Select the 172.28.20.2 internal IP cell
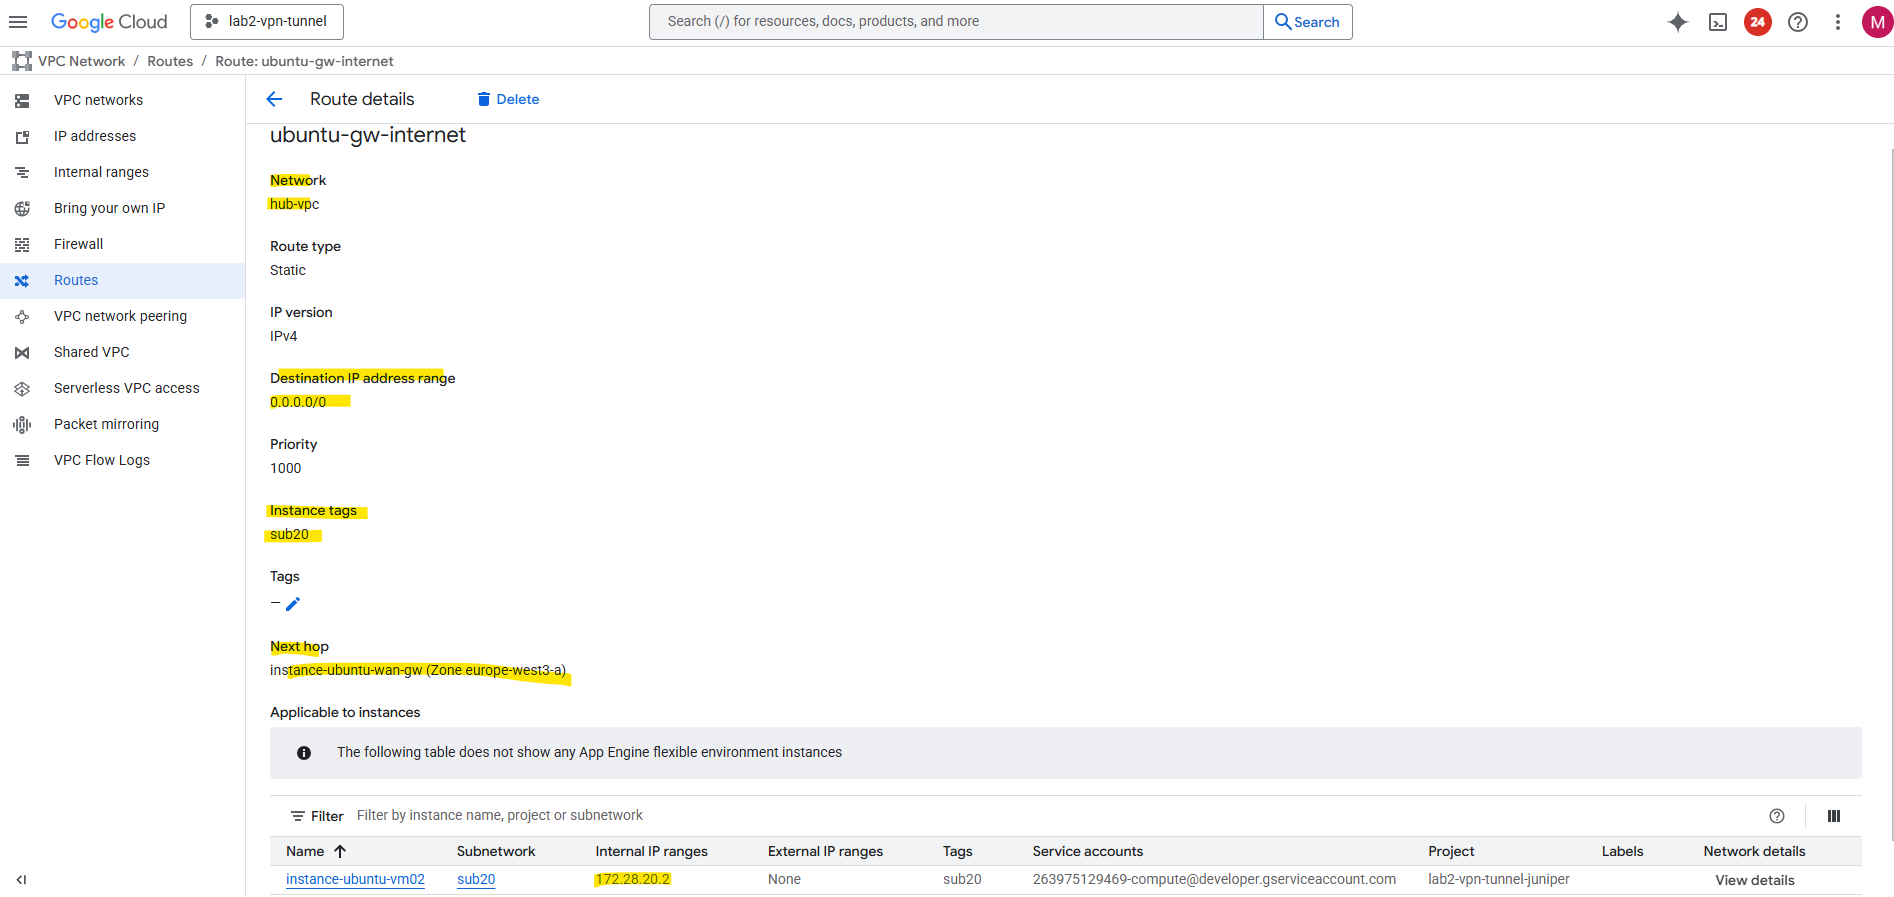This screenshot has height=897, width=1894. [x=633, y=880]
